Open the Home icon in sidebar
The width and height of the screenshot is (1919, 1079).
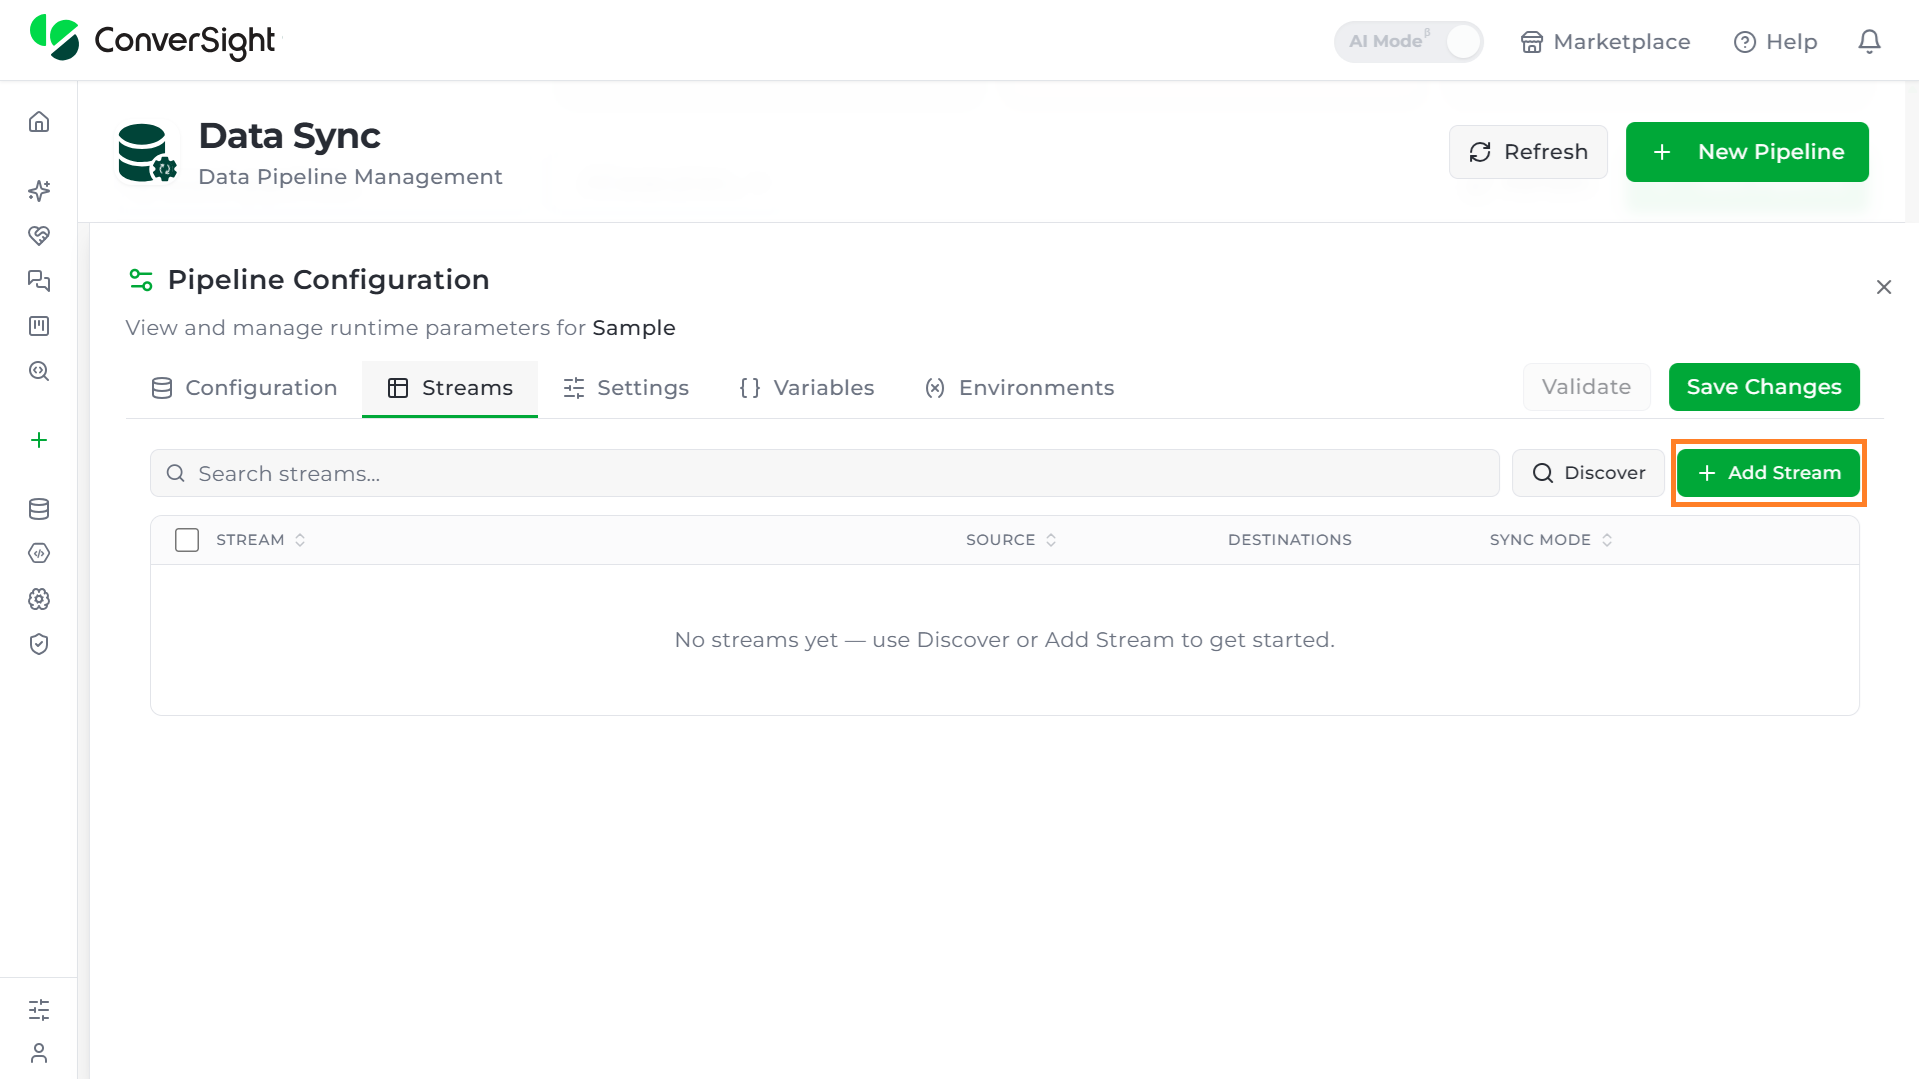[39, 122]
